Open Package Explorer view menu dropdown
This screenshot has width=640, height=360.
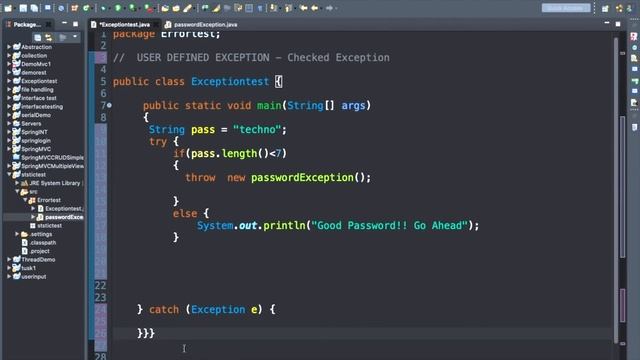75,37
